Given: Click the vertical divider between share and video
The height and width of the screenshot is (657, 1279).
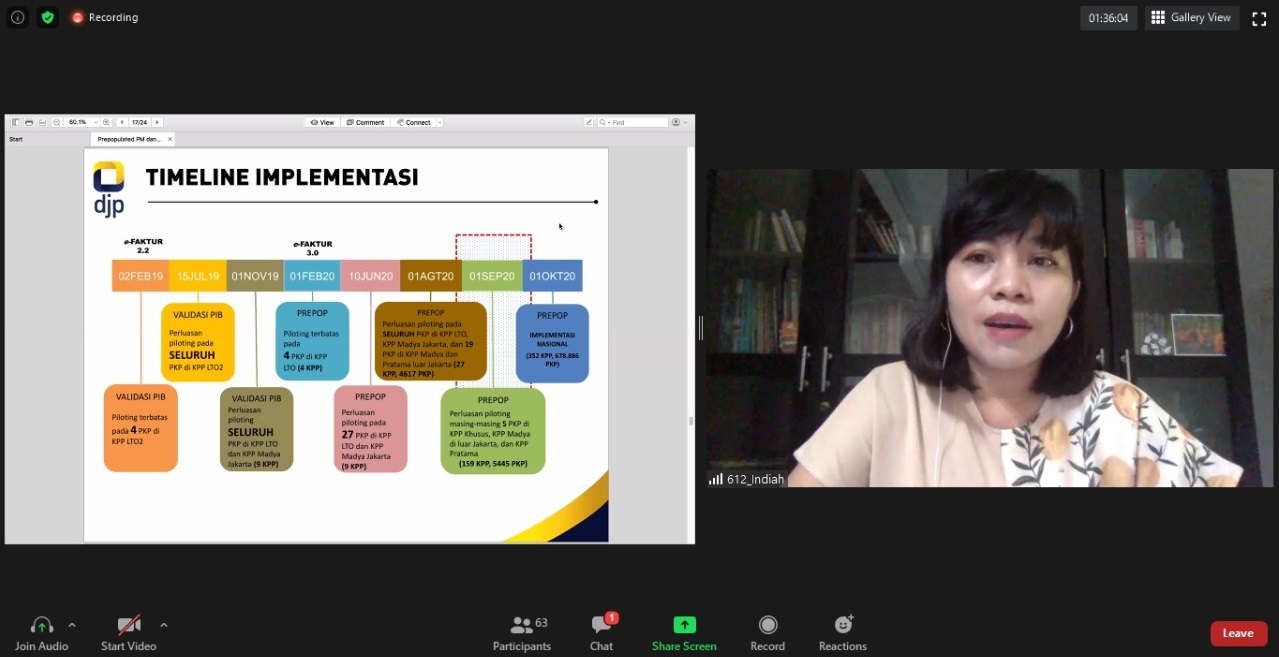Looking at the screenshot, I should [x=700, y=328].
